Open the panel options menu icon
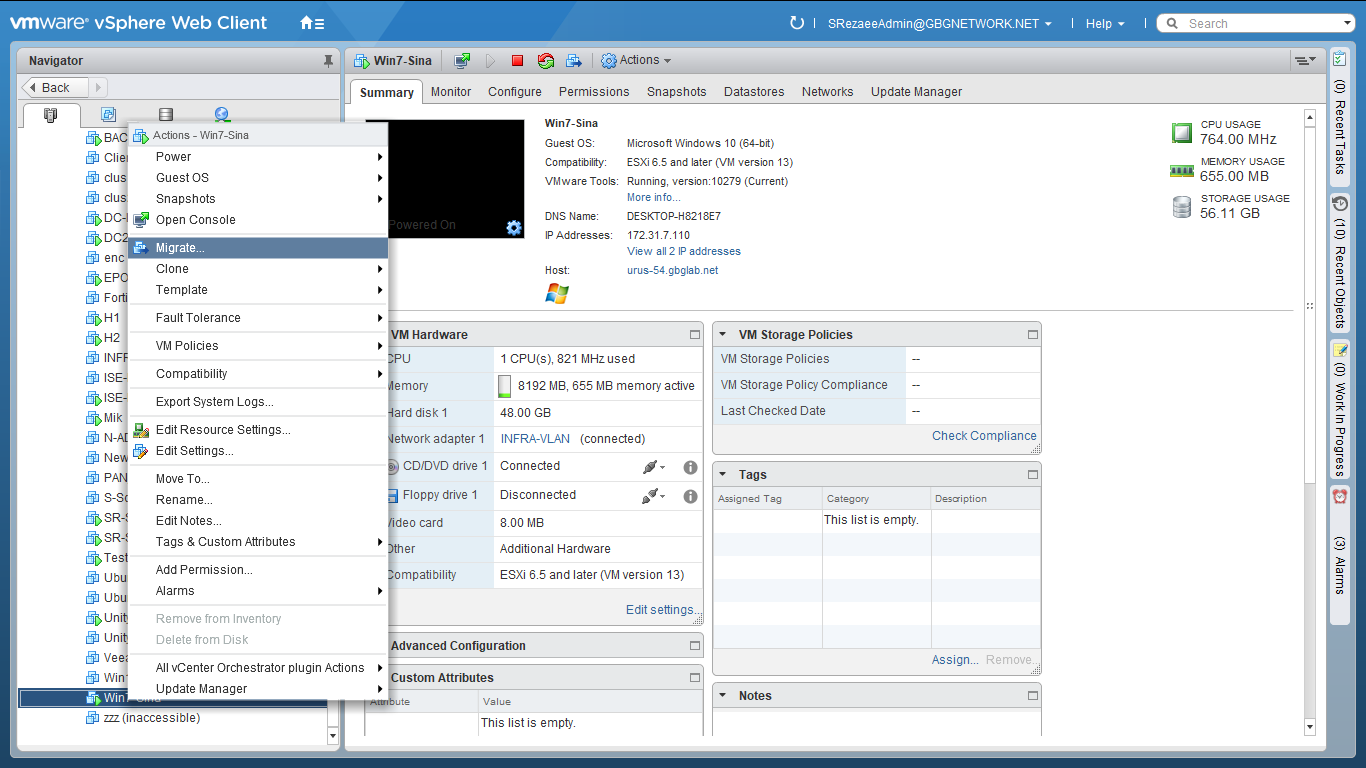1366x768 pixels. (x=1304, y=61)
